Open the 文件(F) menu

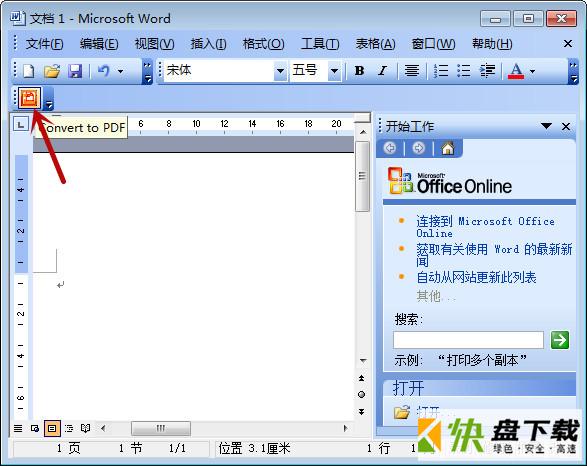(44, 44)
